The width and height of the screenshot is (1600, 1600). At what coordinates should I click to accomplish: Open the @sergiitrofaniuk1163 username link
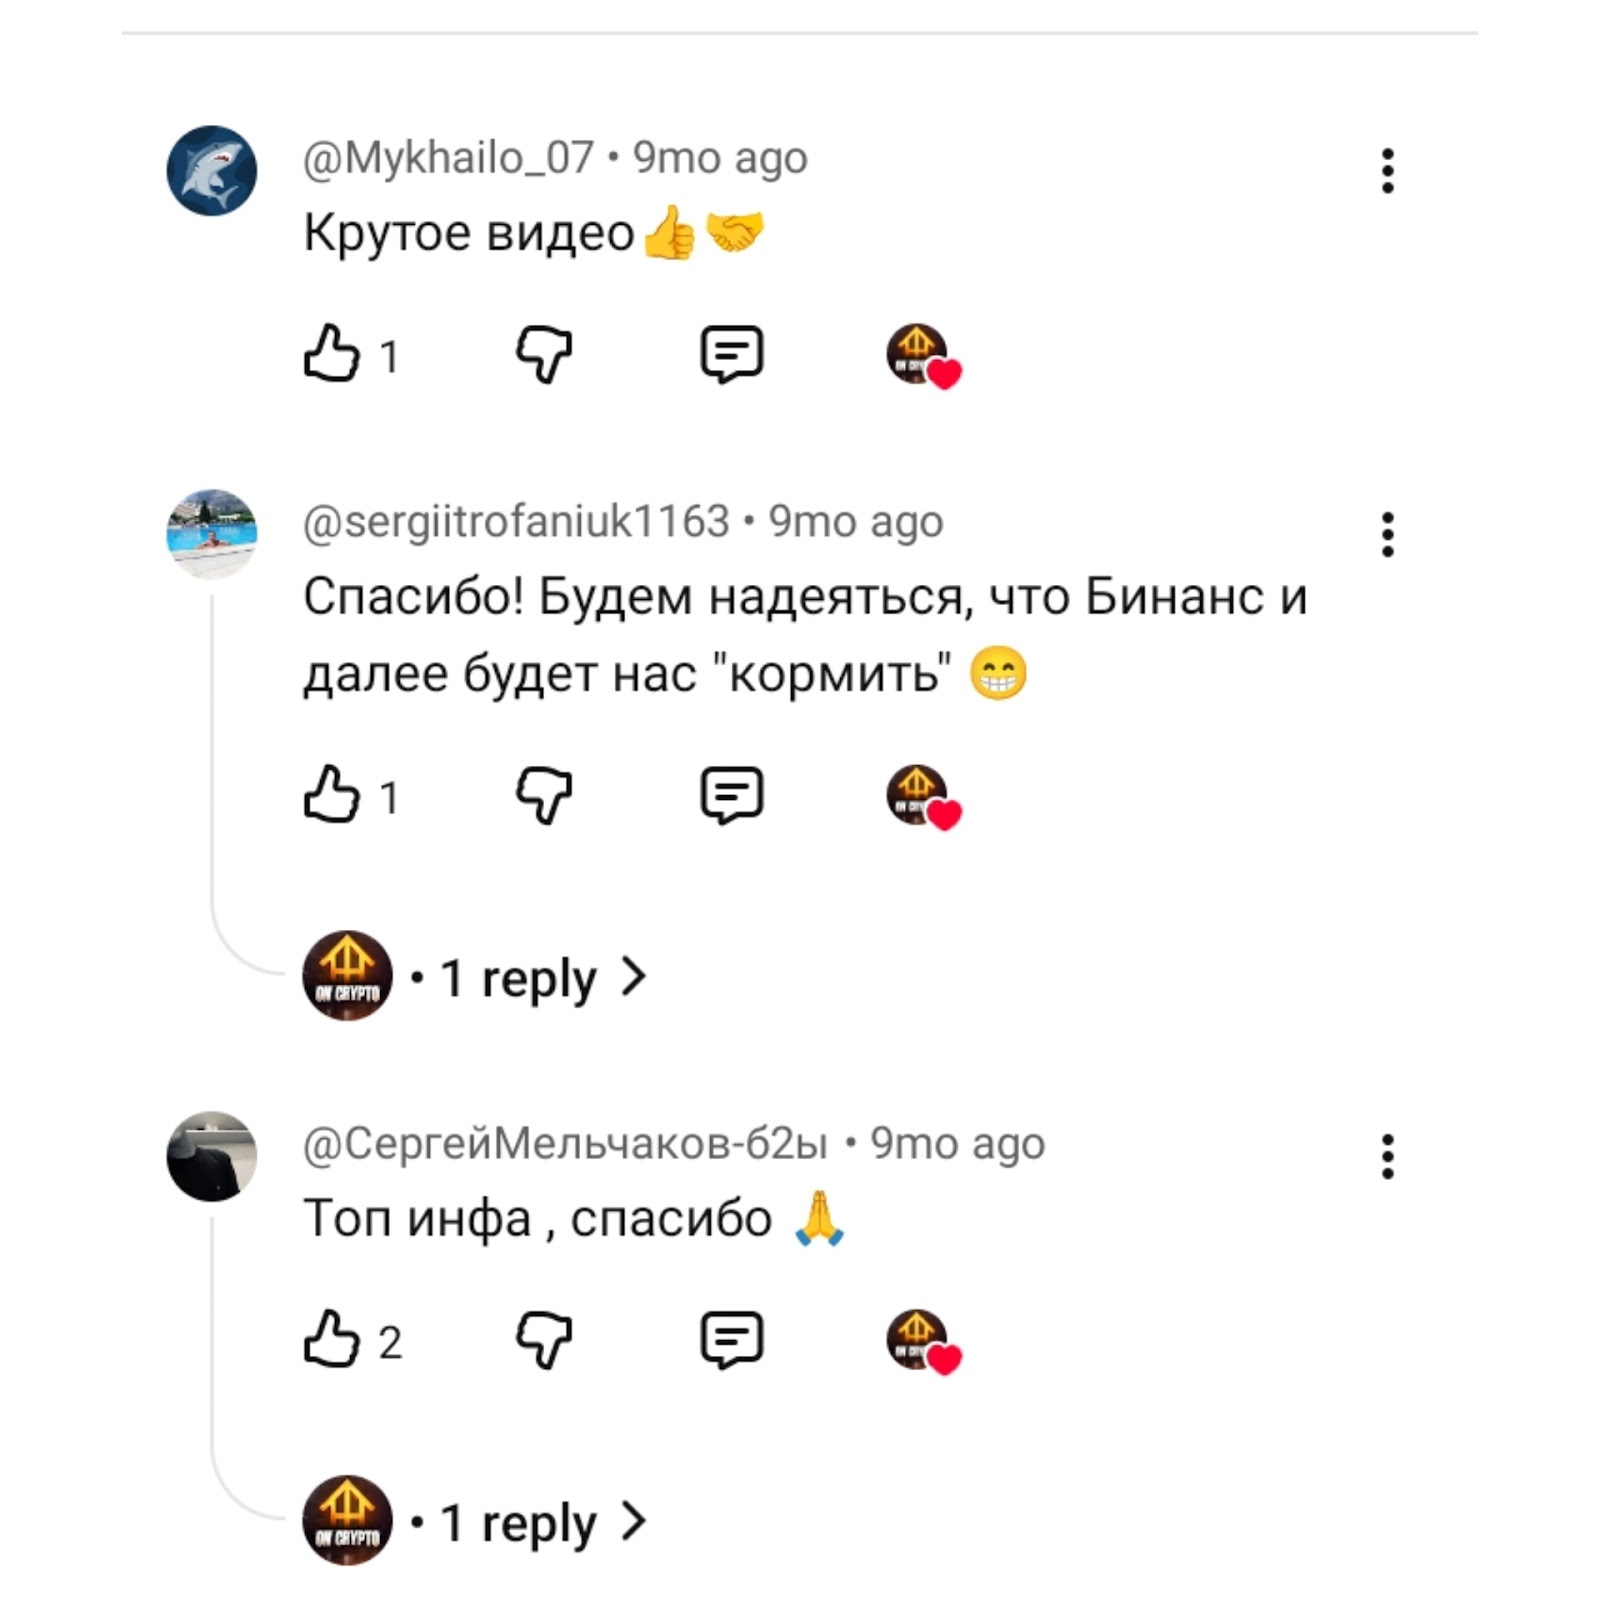(x=516, y=522)
